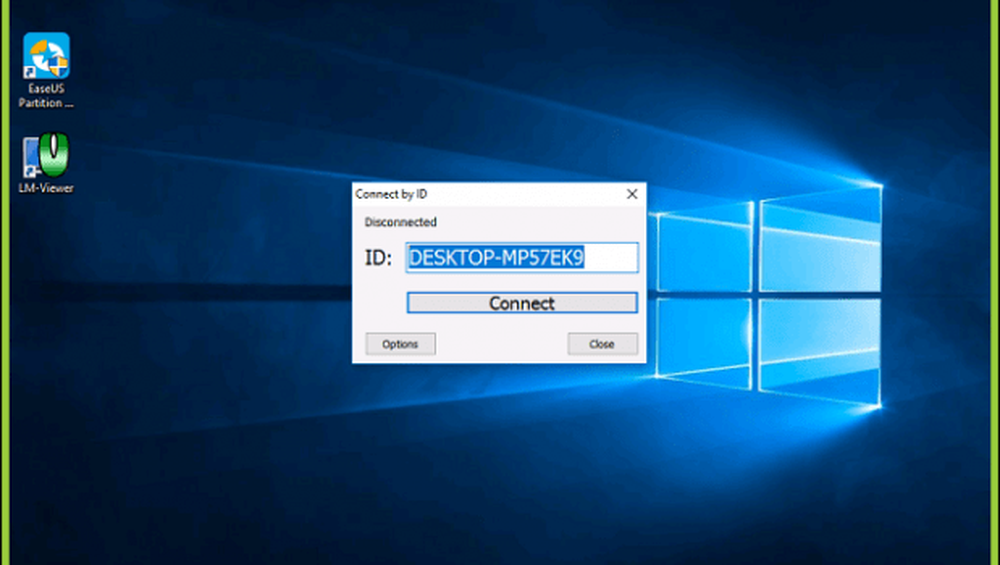Click the ID input field DESKTOP-MP57EK9
1000x565 pixels.
522,258
